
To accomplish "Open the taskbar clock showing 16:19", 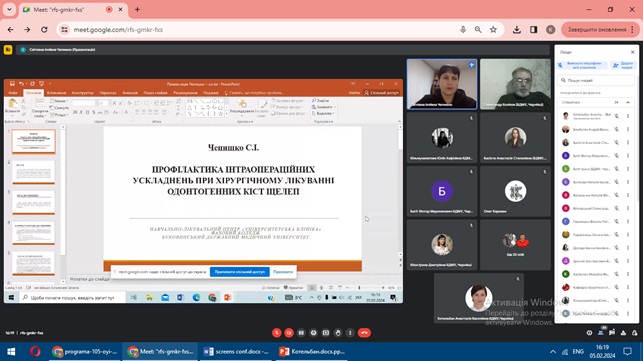I will (x=603, y=352).
